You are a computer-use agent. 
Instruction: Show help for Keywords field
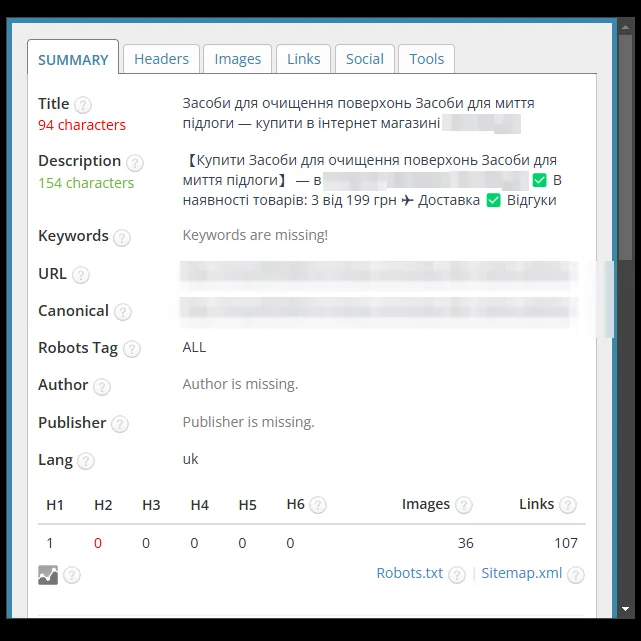coord(122,238)
